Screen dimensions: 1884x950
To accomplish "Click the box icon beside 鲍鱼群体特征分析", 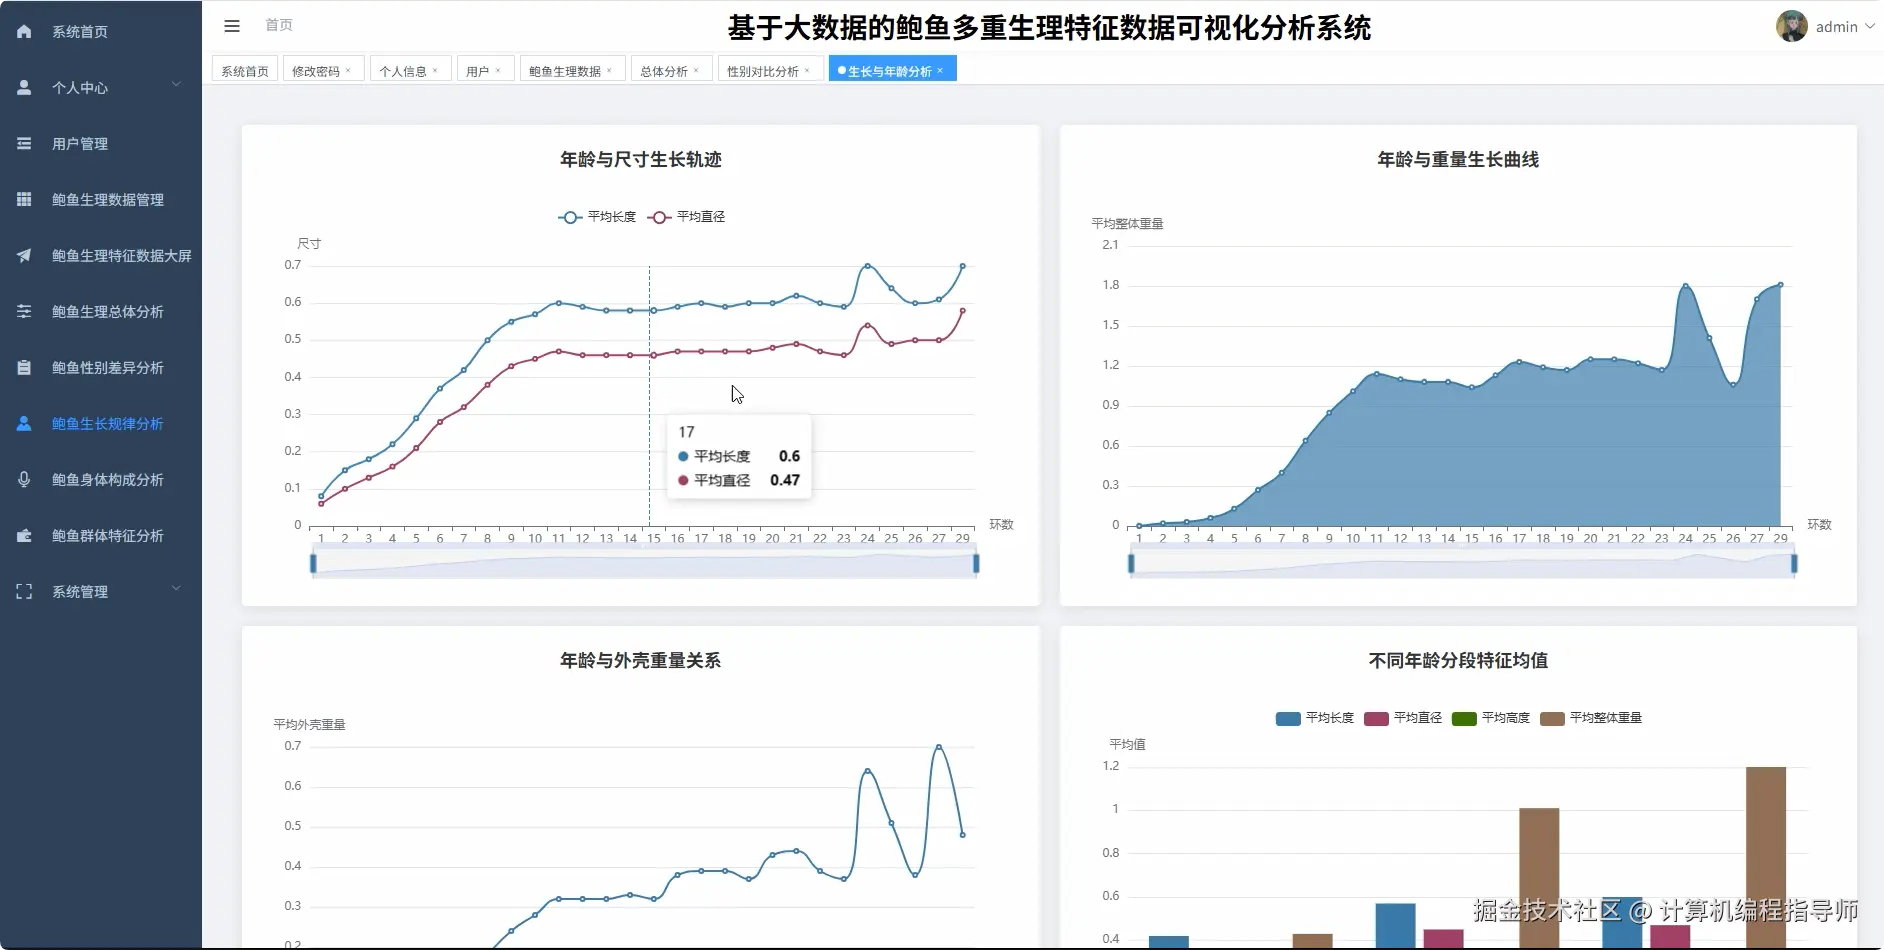I will pyautogui.click(x=24, y=536).
